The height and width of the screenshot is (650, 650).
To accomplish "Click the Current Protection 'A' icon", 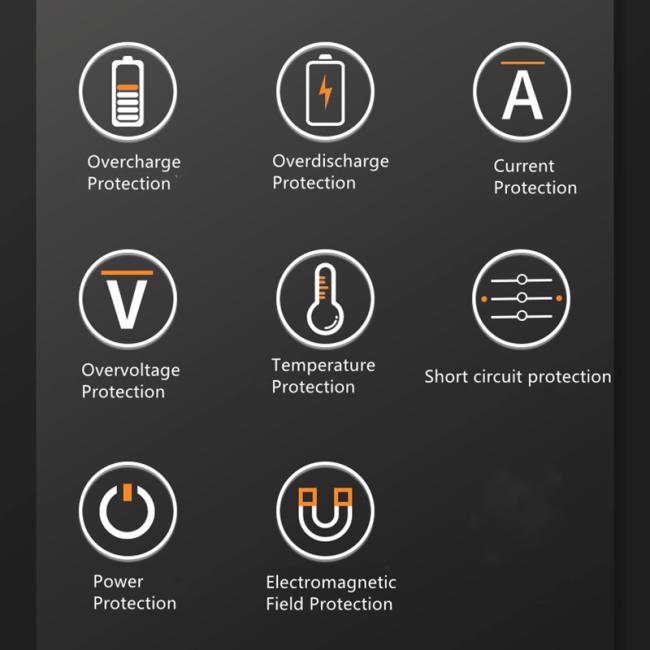I will click(x=522, y=91).
